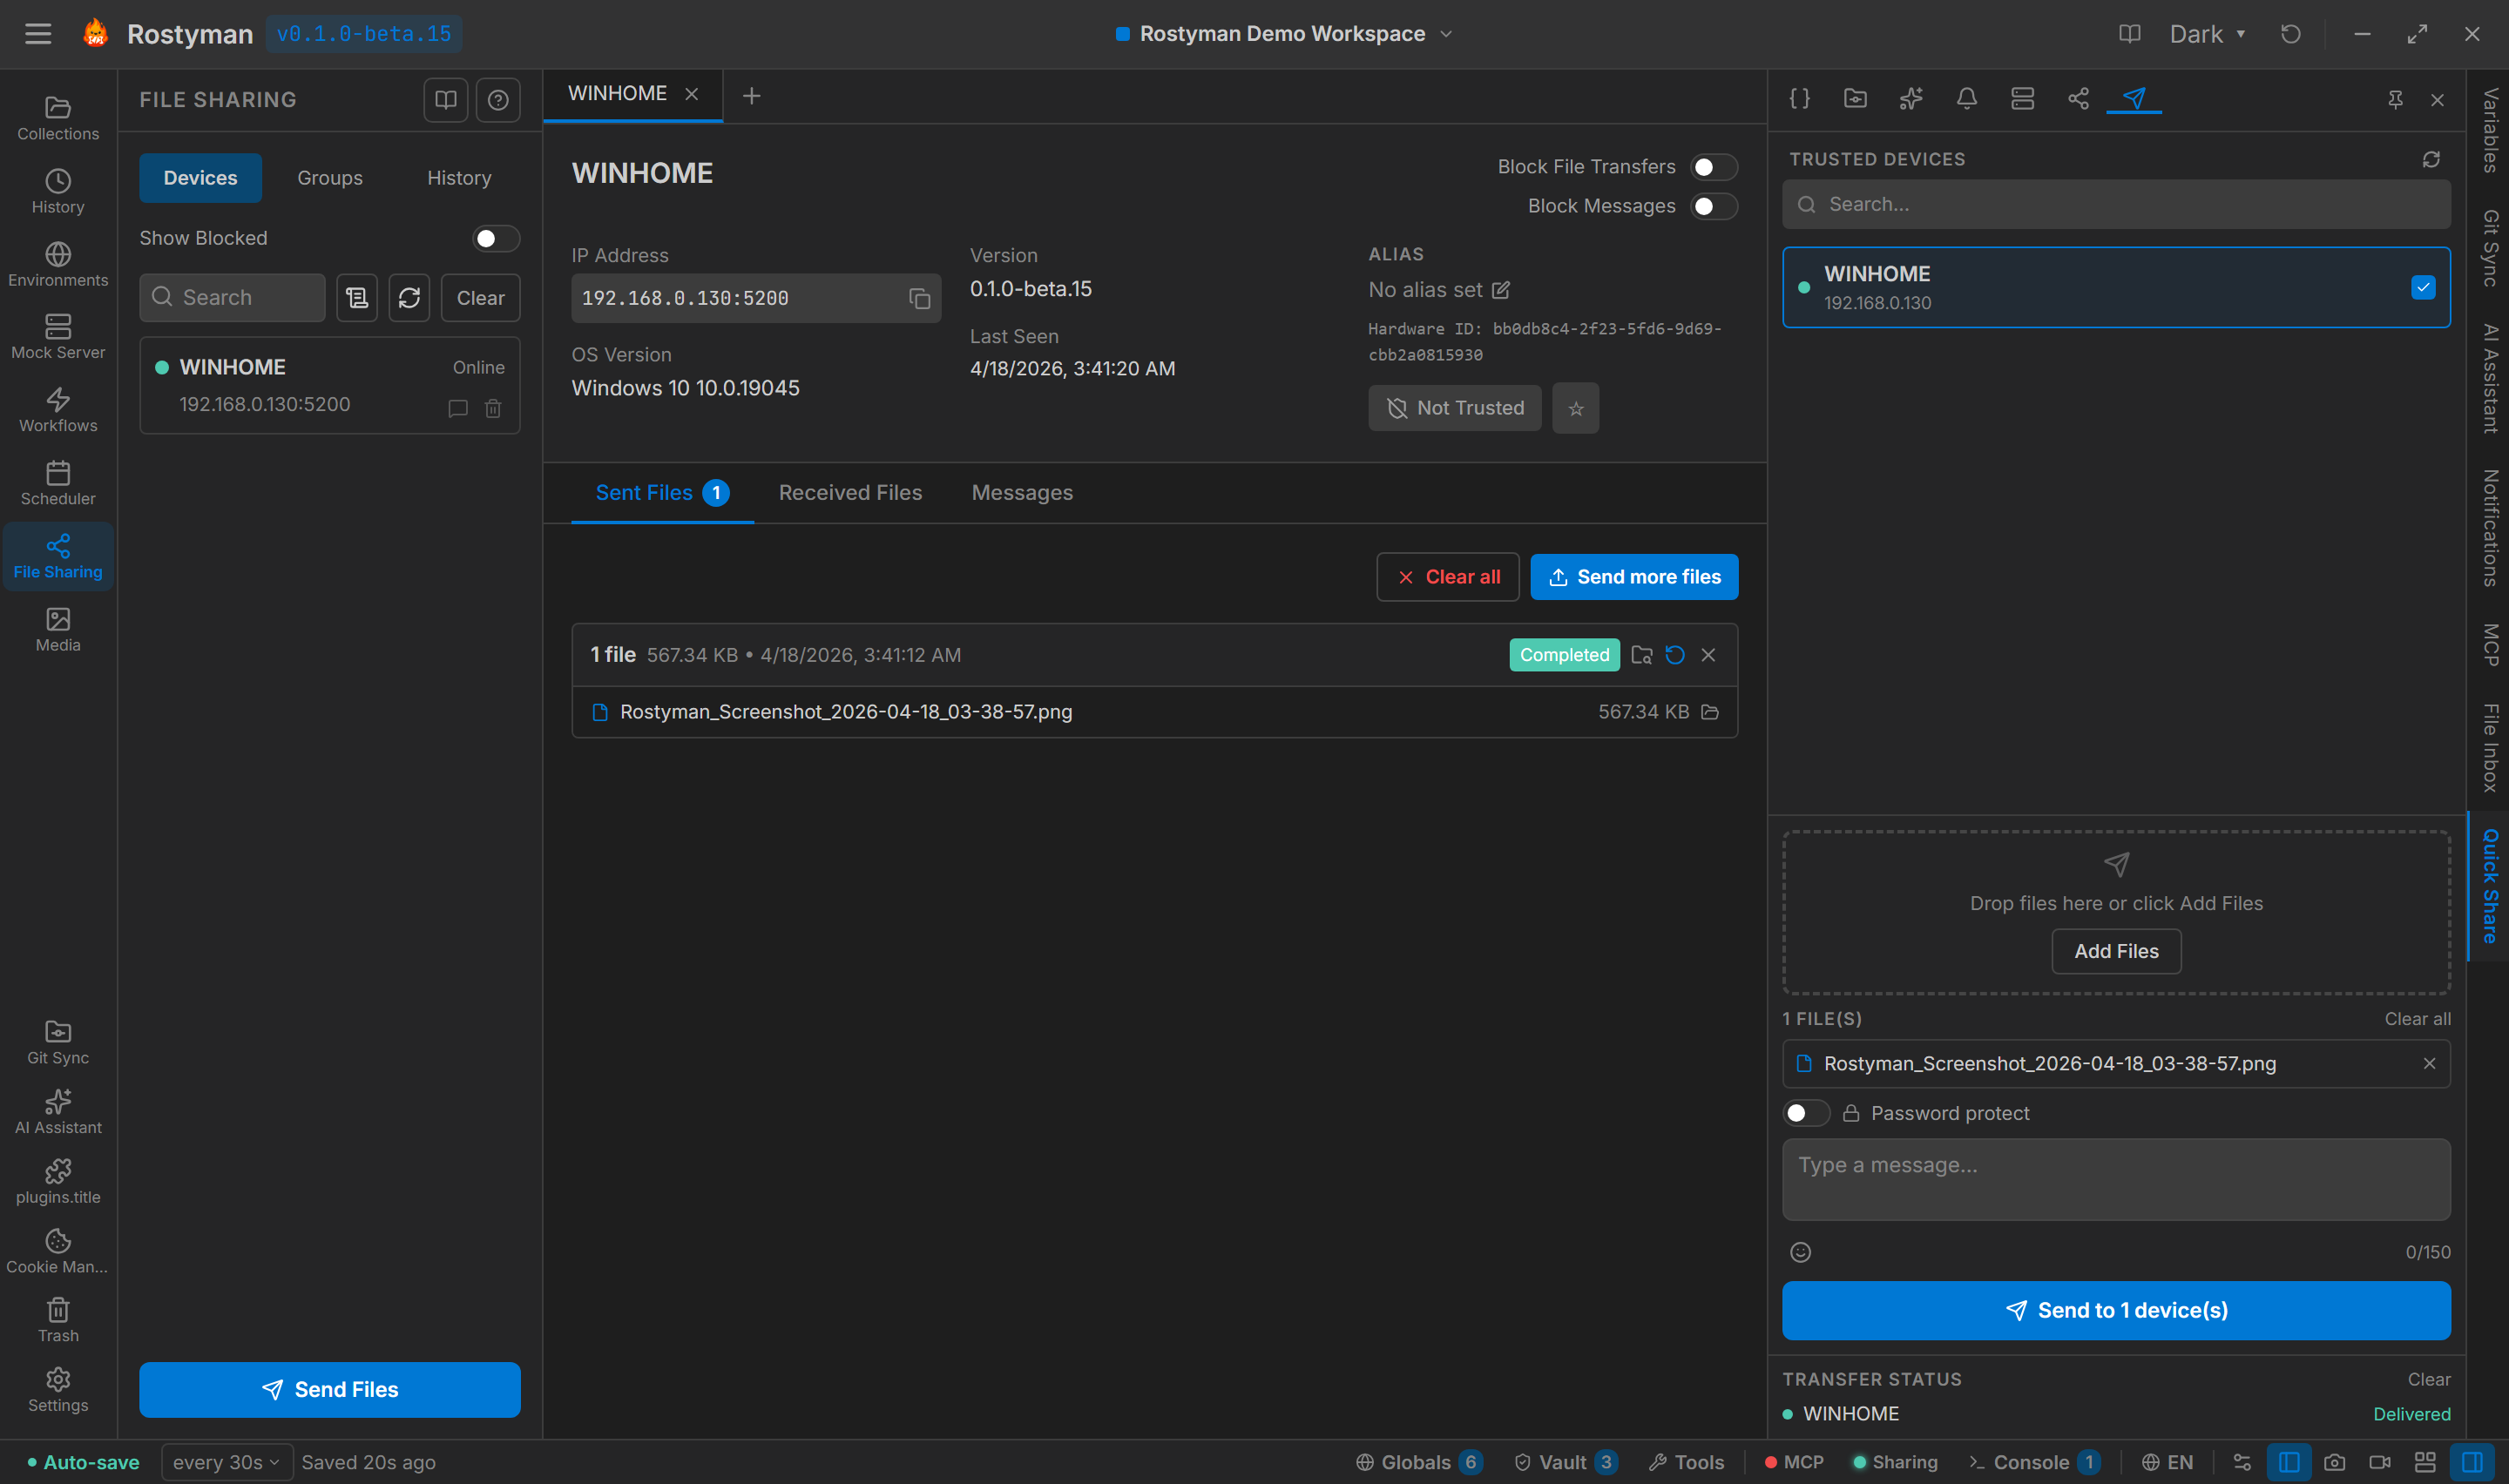Uncheck the WINHOME trusted device checkbox

pyautogui.click(x=2422, y=287)
